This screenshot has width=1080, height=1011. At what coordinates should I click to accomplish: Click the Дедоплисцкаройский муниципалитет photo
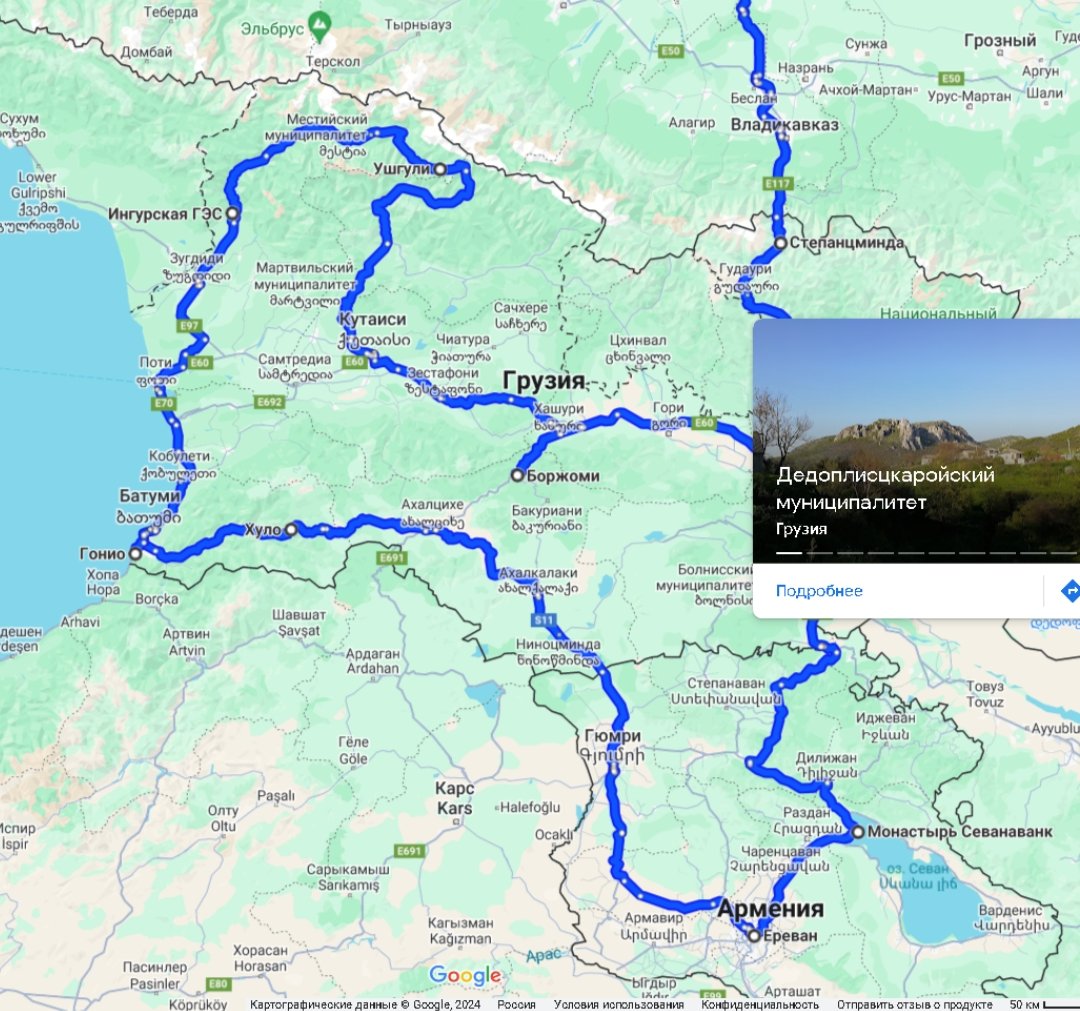(x=916, y=441)
